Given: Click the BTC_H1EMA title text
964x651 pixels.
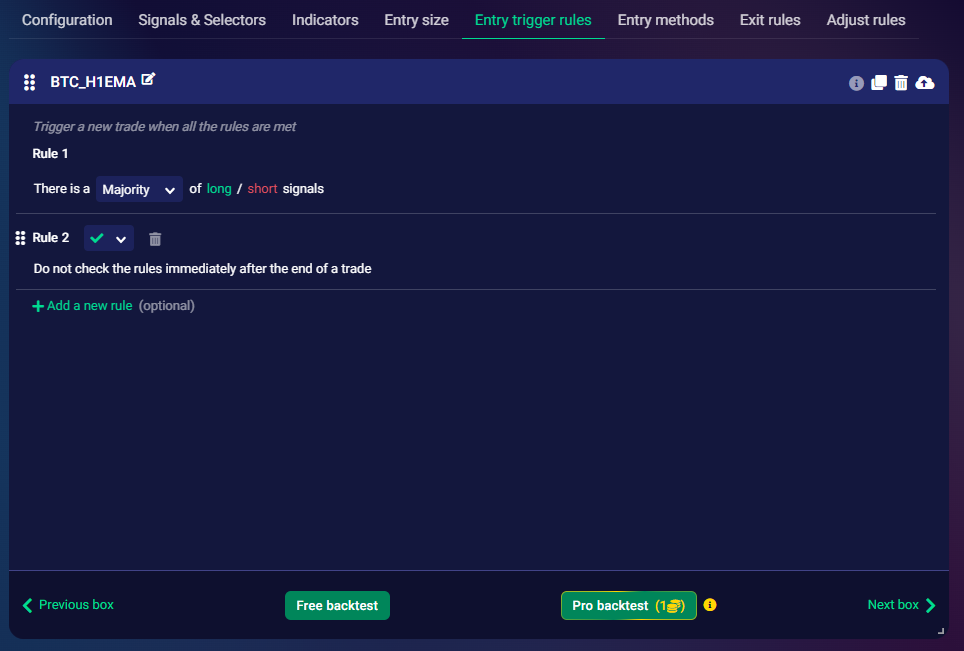Looking at the screenshot, I should (x=93, y=82).
